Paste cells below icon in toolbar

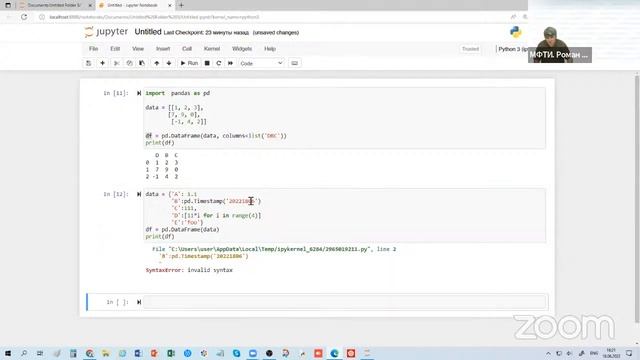point(142,63)
